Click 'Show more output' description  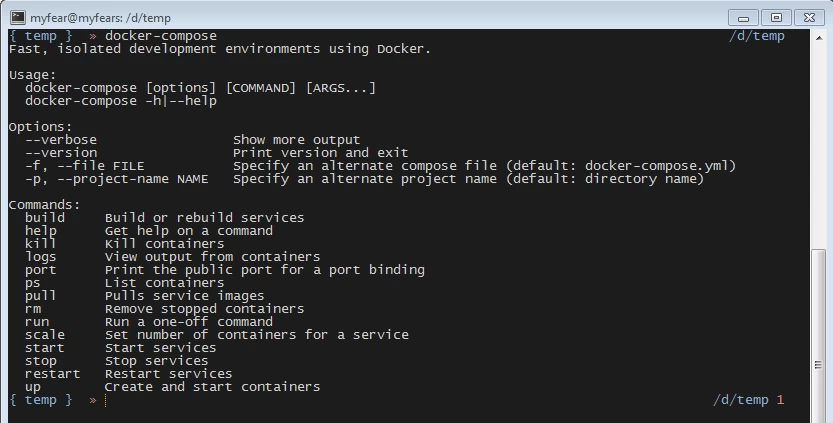coord(296,140)
